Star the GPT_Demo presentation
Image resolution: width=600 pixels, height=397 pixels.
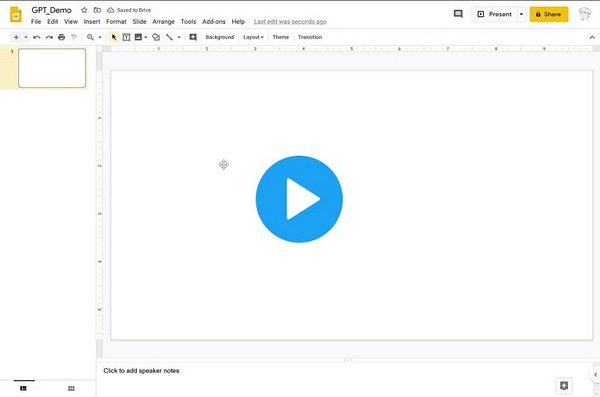[x=84, y=10]
